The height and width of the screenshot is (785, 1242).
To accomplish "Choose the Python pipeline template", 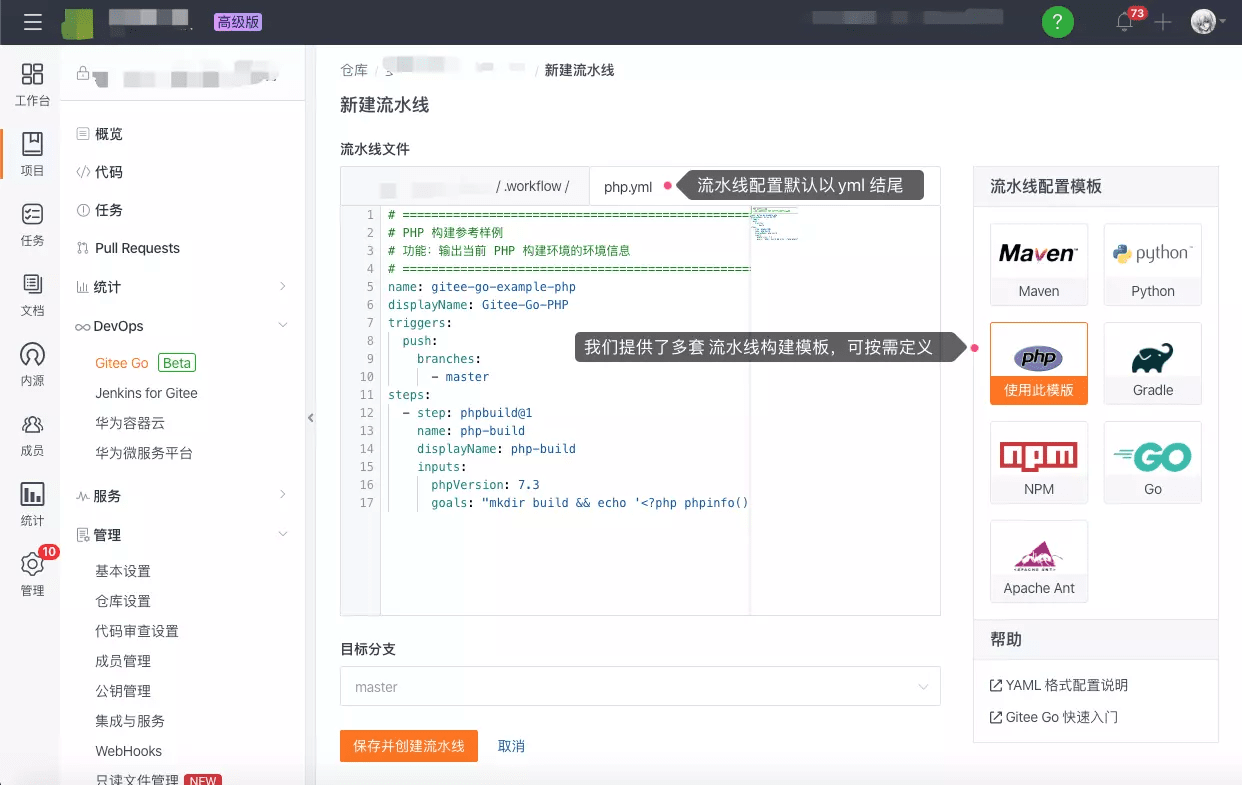I will click(1153, 264).
